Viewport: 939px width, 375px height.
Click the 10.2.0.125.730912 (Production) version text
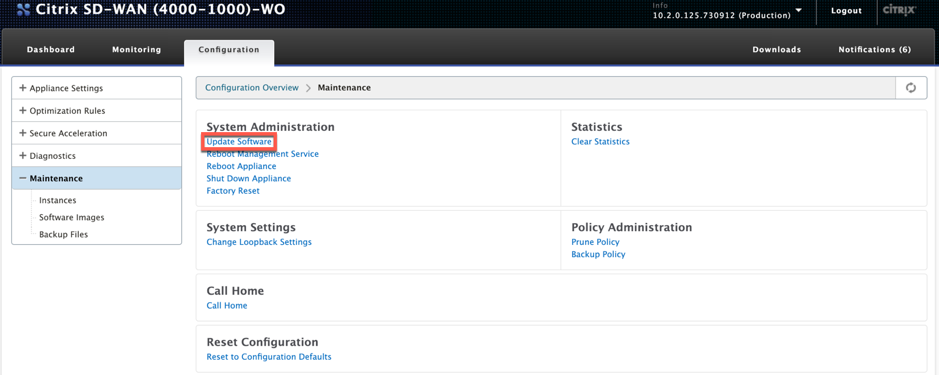point(722,15)
